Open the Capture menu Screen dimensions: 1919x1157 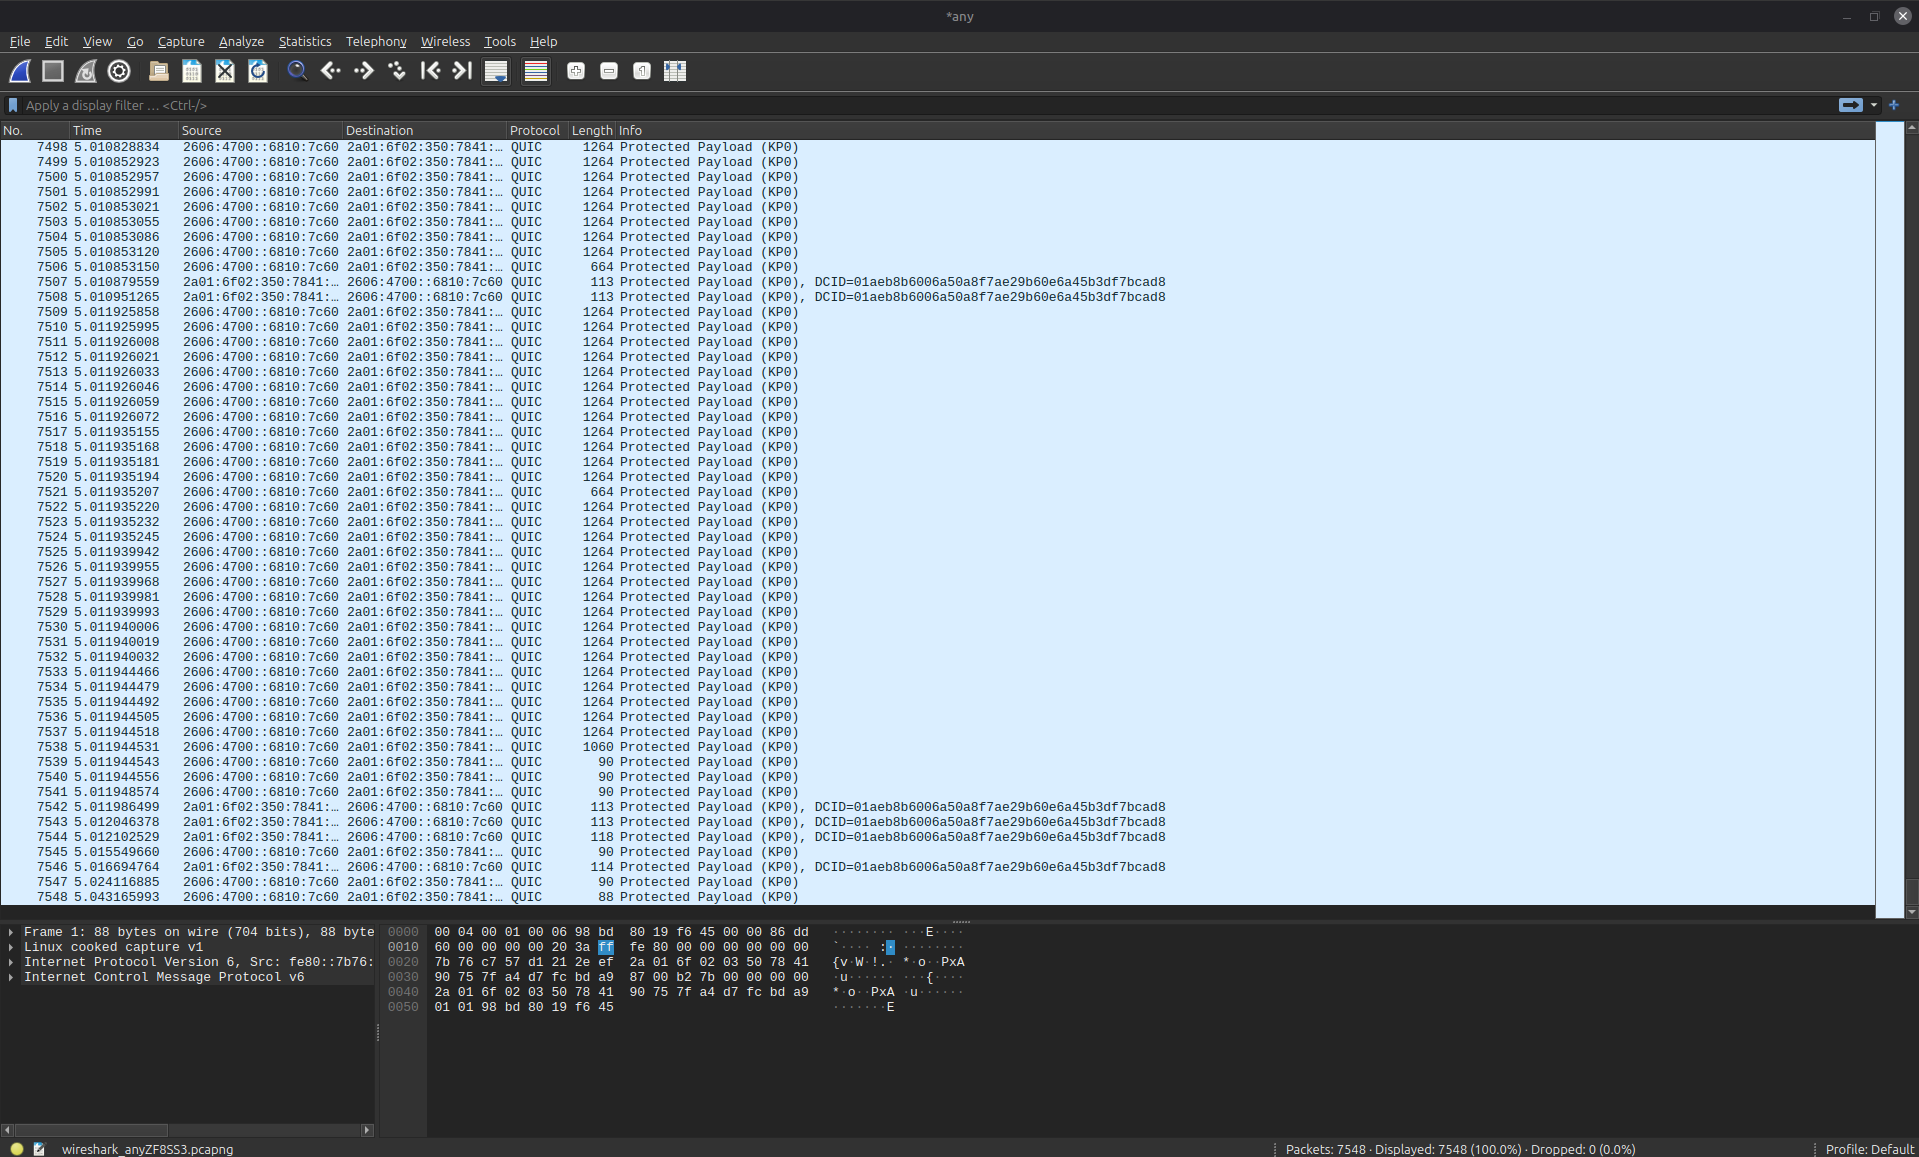tap(181, 41)
